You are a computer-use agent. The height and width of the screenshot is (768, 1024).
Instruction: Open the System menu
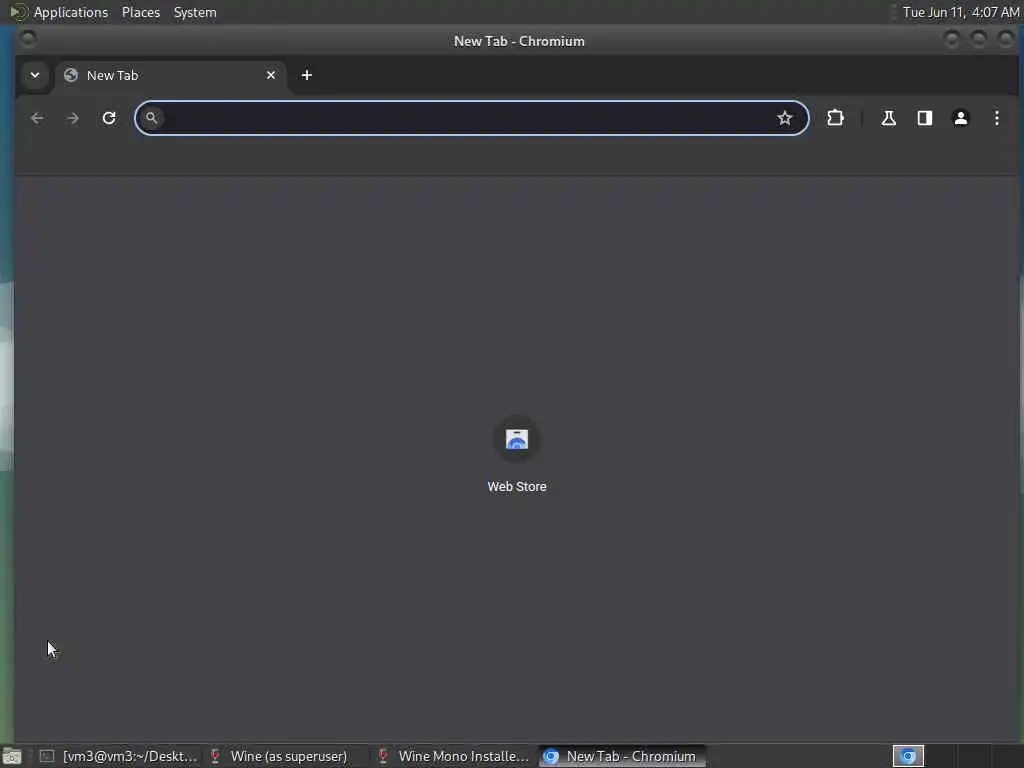195,12
